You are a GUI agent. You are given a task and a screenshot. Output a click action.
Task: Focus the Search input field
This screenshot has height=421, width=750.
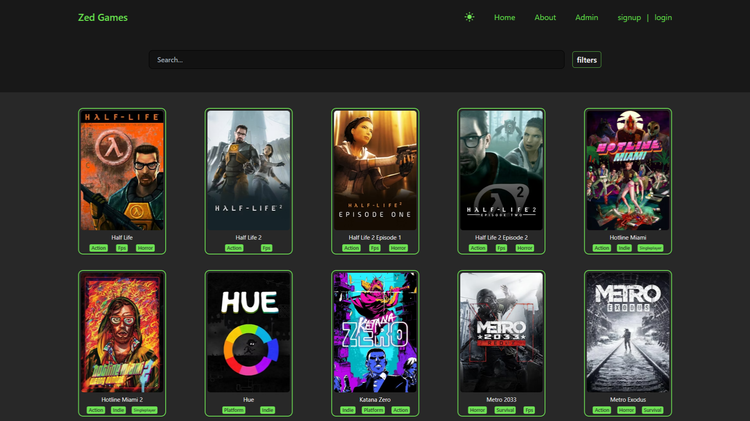point(357,60)
